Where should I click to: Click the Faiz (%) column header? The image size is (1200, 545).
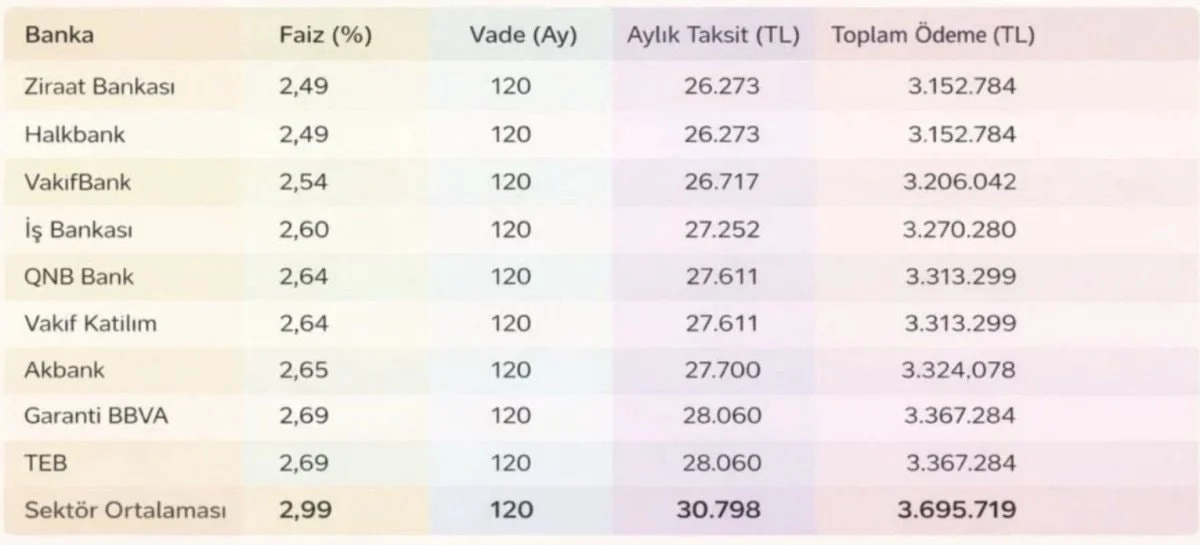[325, 36]
